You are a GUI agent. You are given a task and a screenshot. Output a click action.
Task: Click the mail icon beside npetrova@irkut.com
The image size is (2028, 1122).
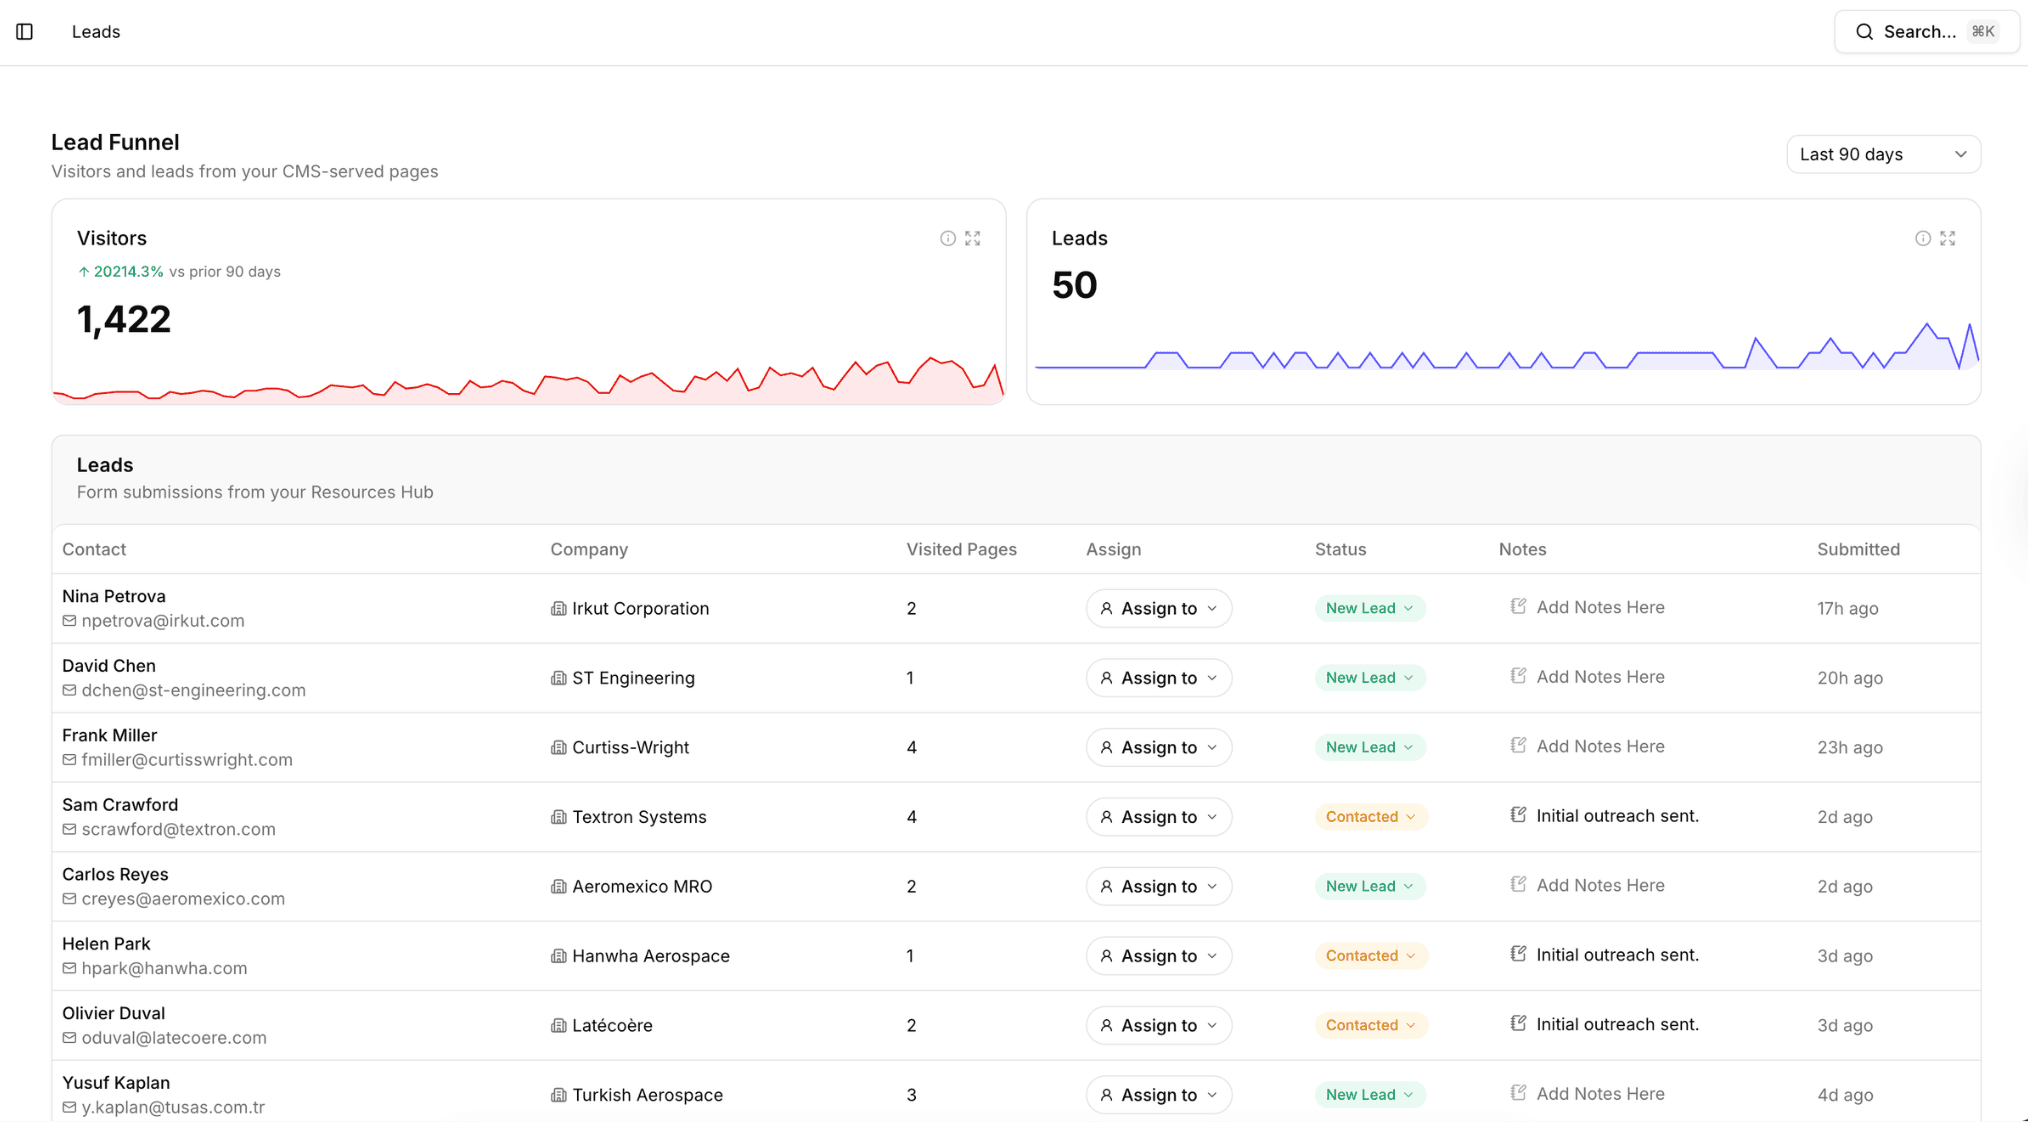coord(69,621)
